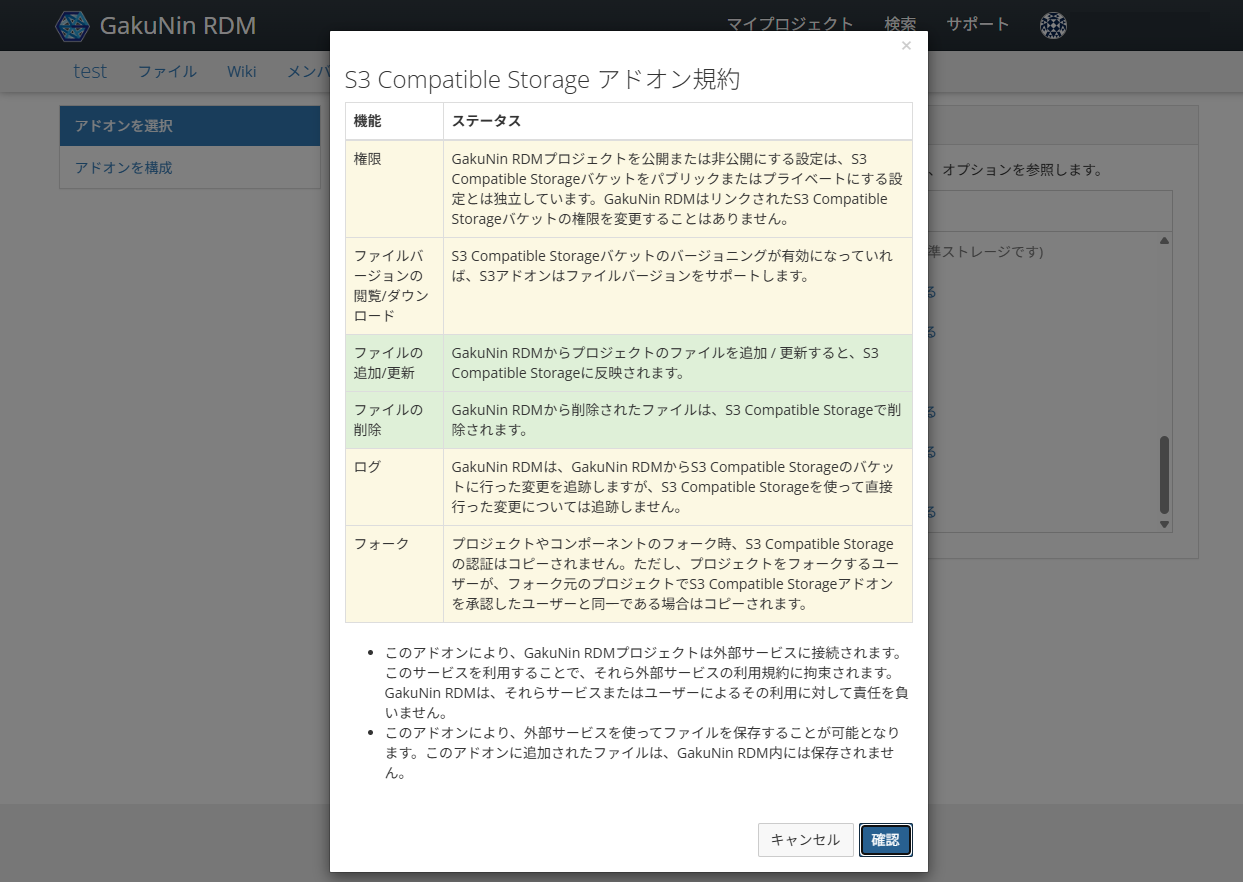The height and width of the screenshot is (882, 1243).
Task: Click the scroll-up arrow in addon list
Action: [1164, 241]
